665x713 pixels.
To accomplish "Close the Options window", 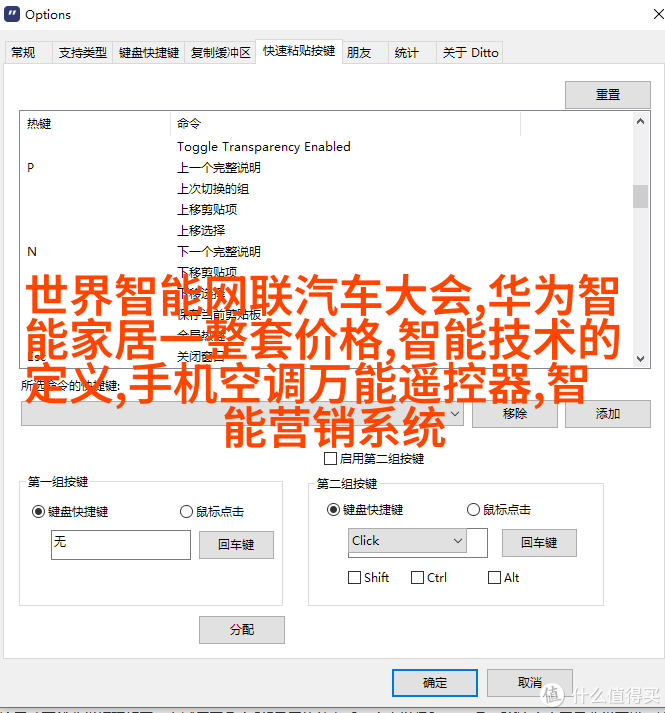I will pyautogui.click(x=658, y=14).
